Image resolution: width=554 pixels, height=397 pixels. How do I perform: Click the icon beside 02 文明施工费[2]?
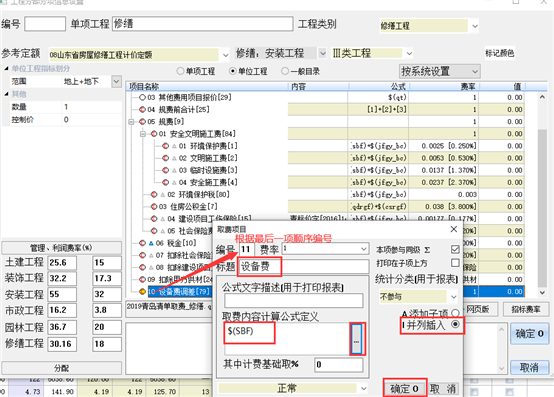point(165,158)
